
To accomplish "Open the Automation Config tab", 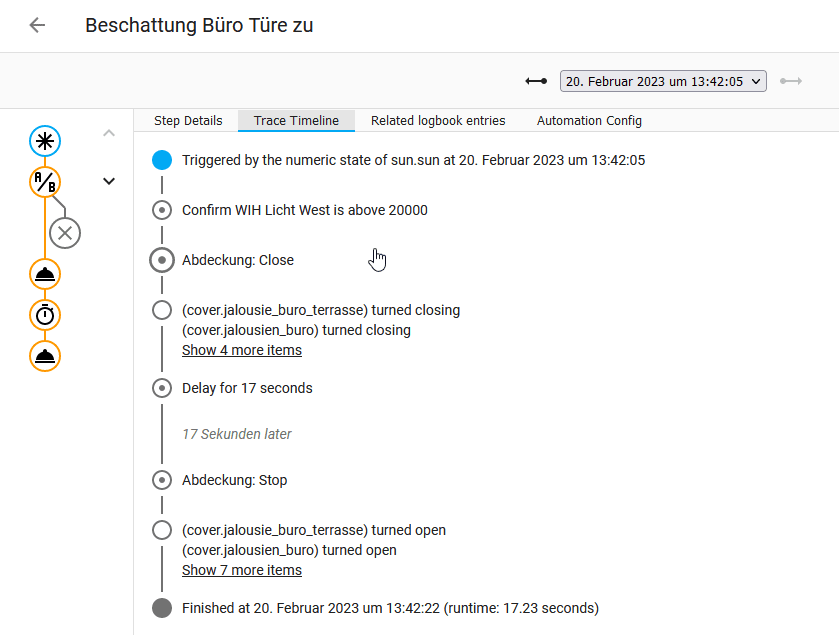I will (x=589, y=121).
